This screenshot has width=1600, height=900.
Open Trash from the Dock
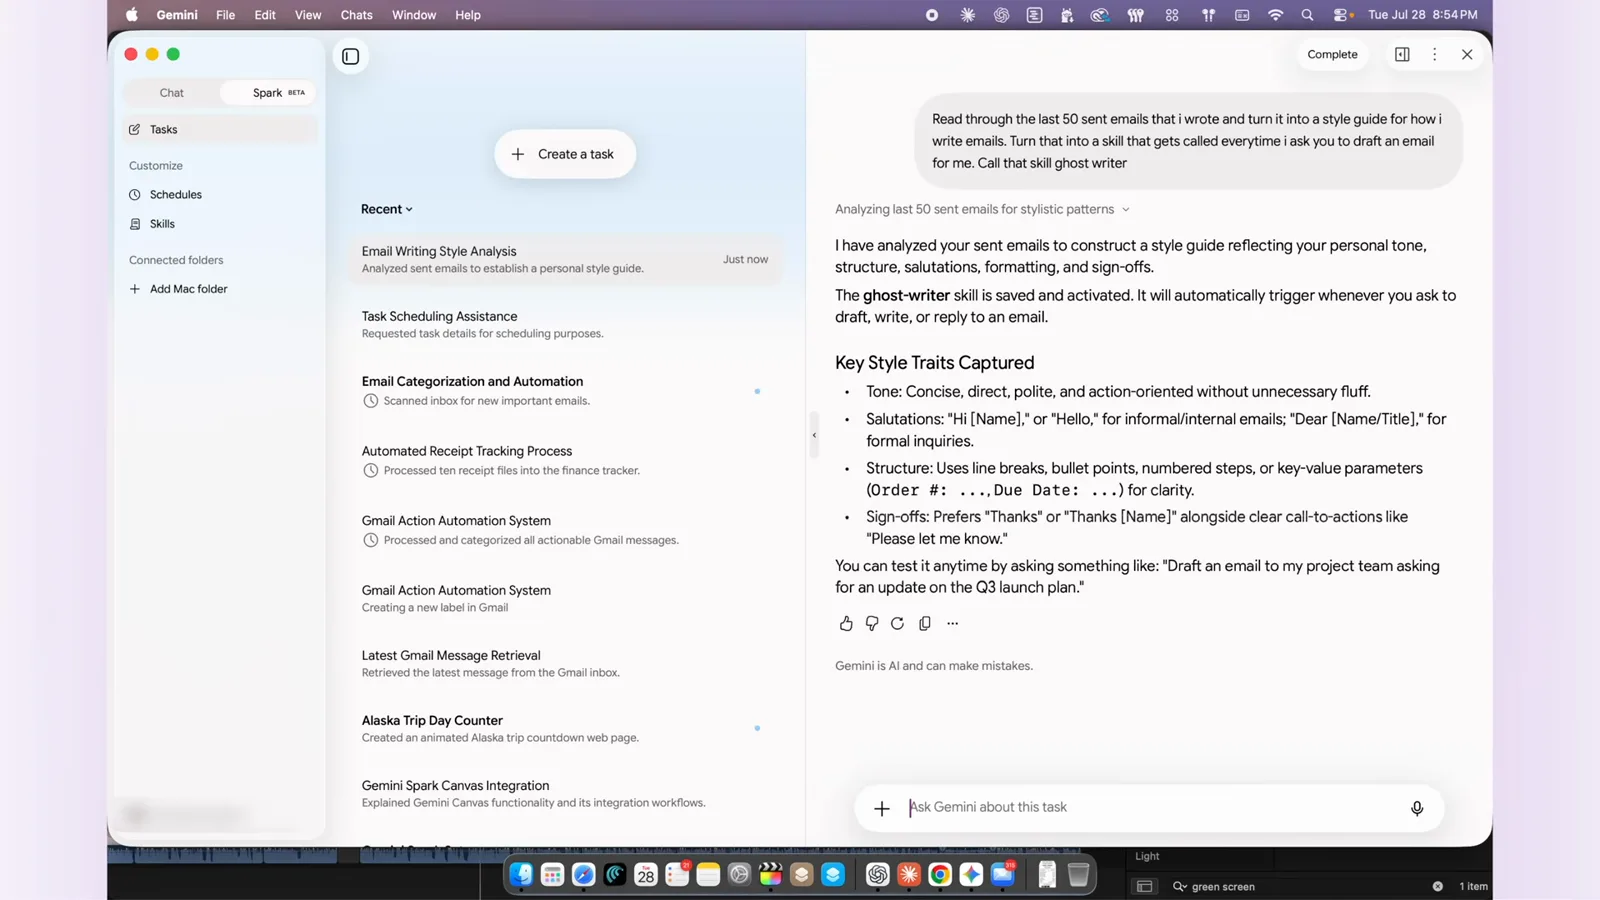click(x=1078, y=875)
